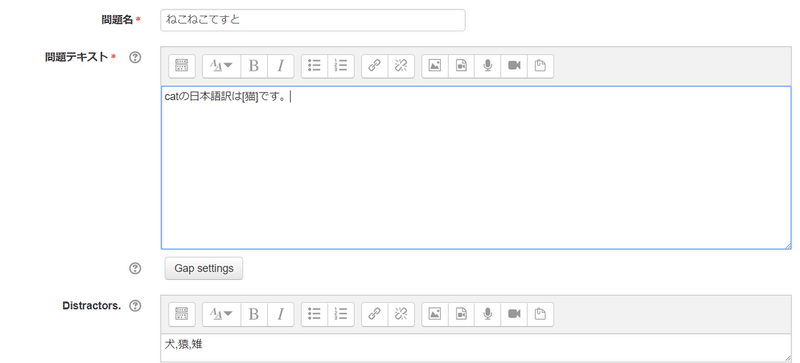Record video in 問題テキスト editor
Screen dimensions: 800x363
pos(514,66)
